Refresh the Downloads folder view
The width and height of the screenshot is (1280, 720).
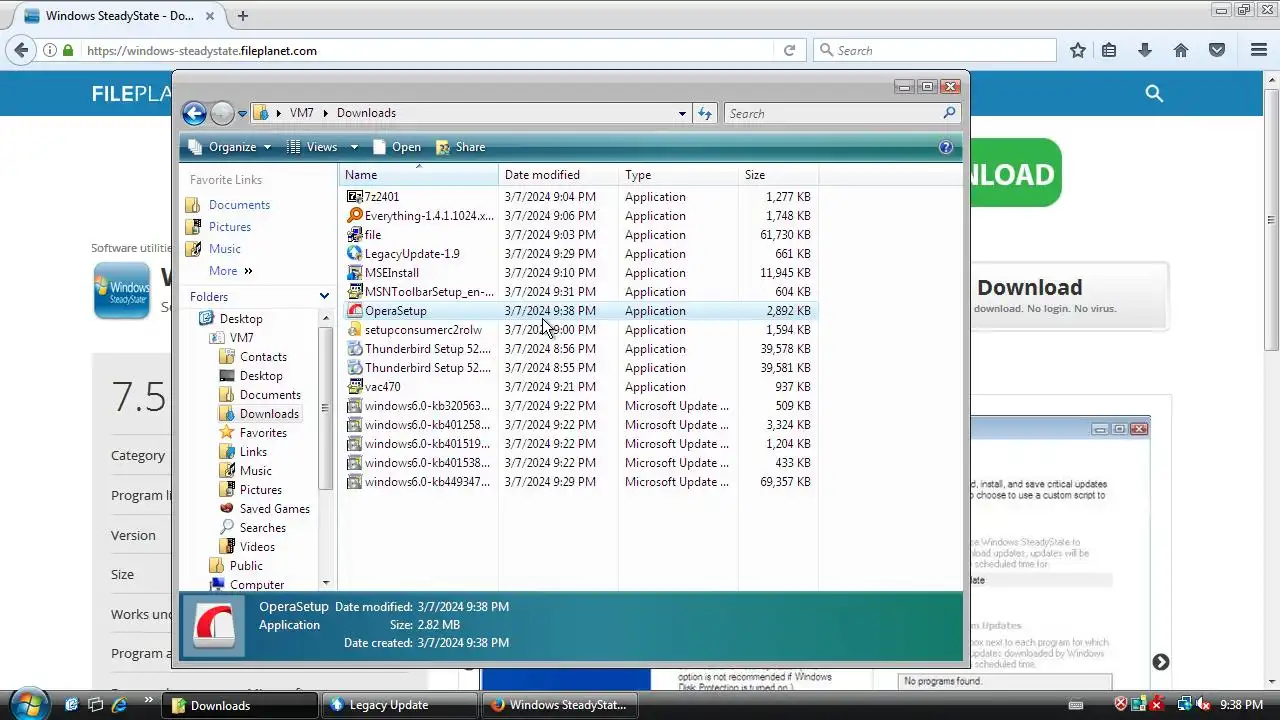pyautogui.click(x=705, y=114)
